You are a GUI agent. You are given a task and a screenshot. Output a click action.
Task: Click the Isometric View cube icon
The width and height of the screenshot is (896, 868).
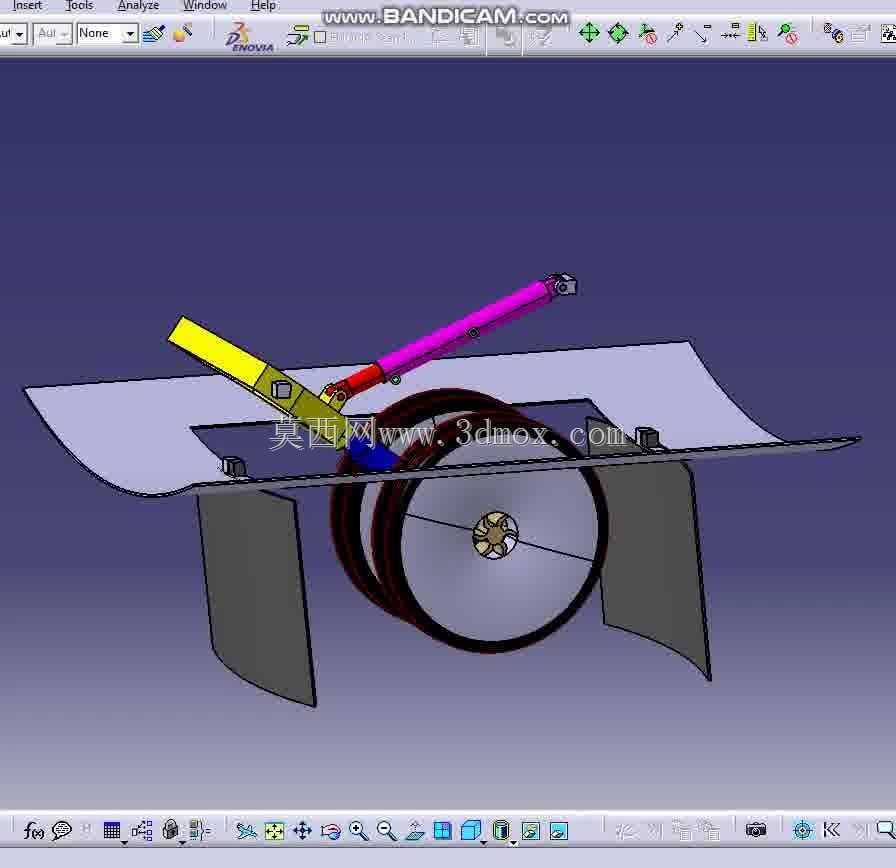point(470,830)
